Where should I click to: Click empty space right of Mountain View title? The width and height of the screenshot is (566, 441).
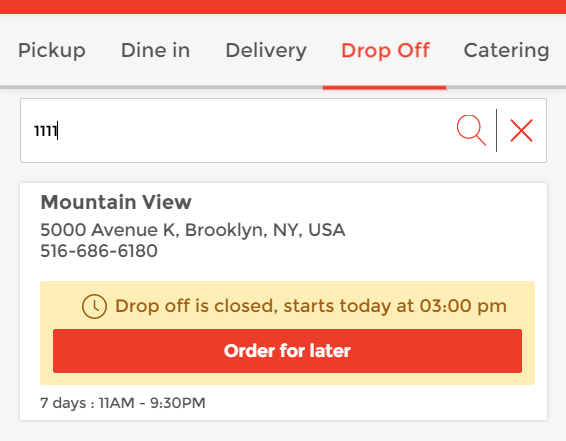click(361, 202)
